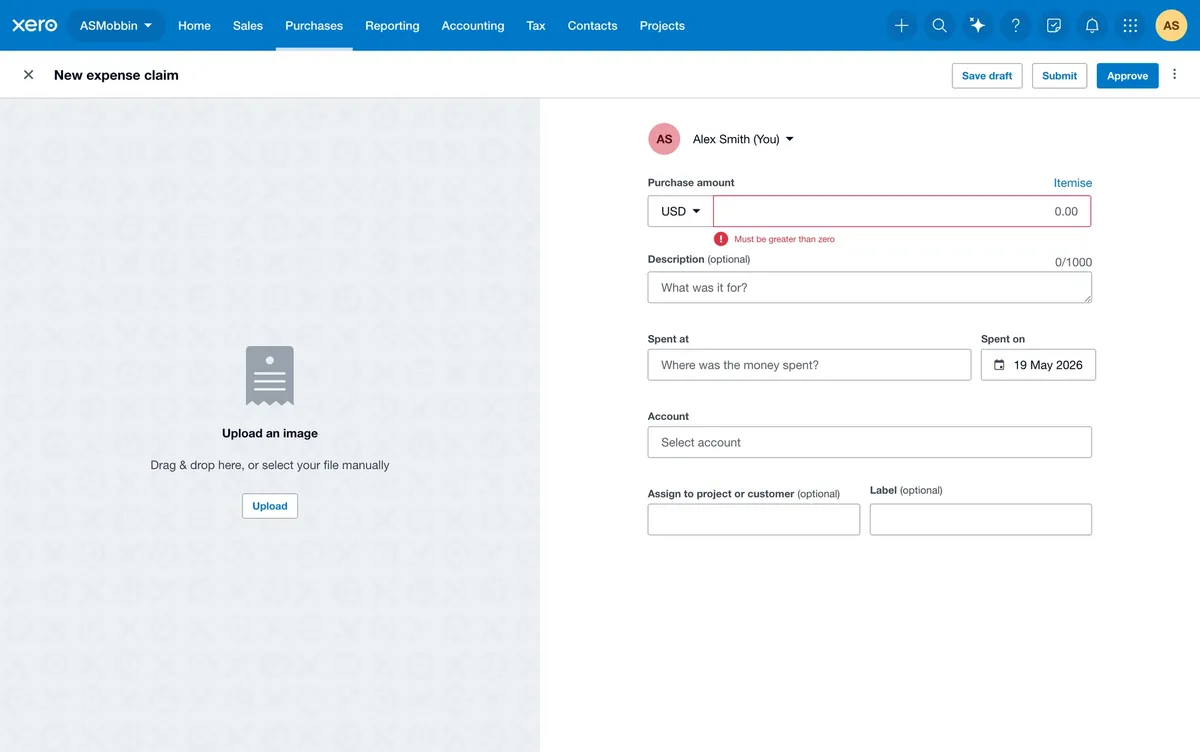The image size is (1200, 752).
Task: Click the Label optional field
Action: (x=981, y=519)
